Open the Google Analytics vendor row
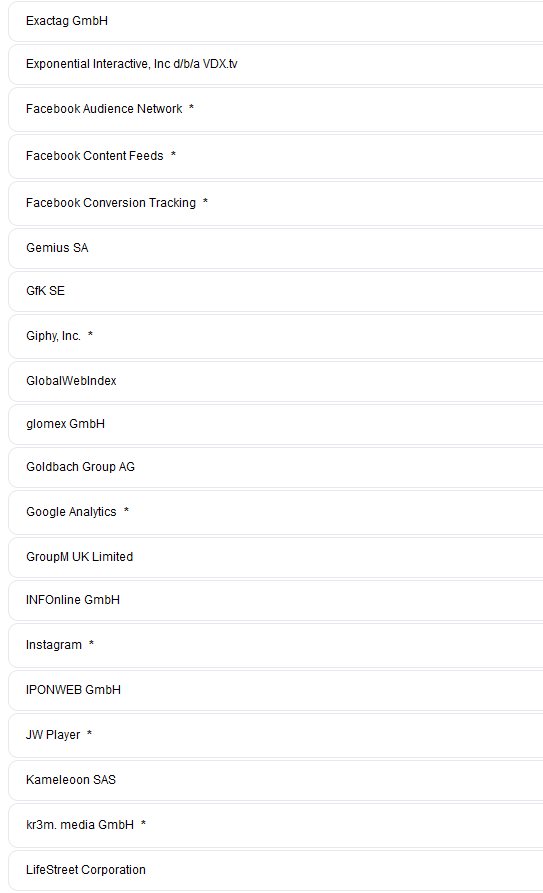Image resolution: width=543 pixels, height=893 pixels. [x=276, y=512]
